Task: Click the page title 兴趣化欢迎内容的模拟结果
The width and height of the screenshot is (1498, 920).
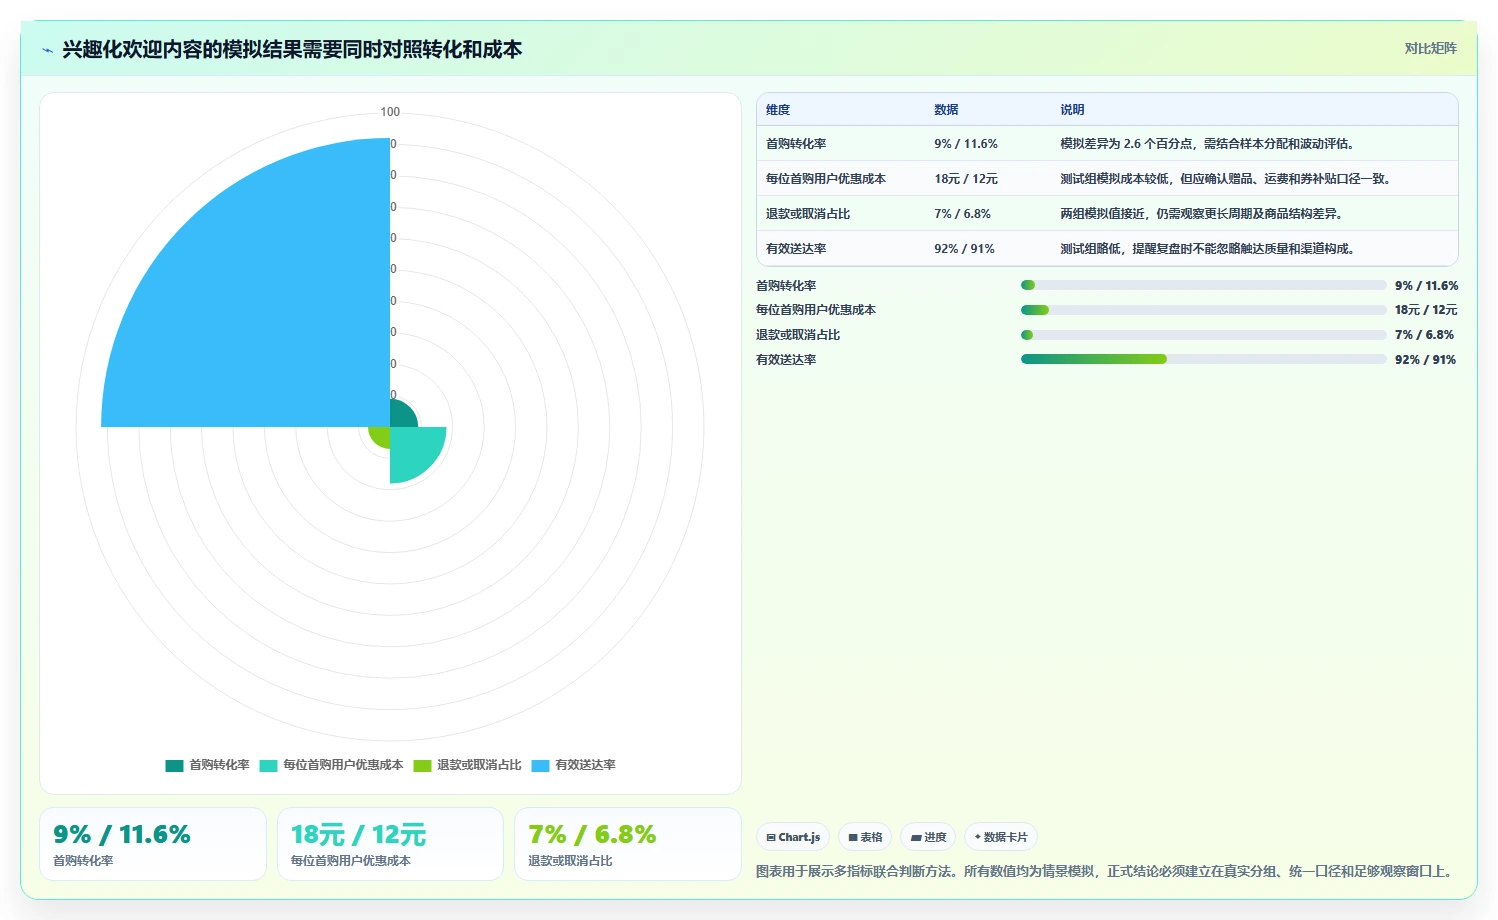Action: point(292,50)
